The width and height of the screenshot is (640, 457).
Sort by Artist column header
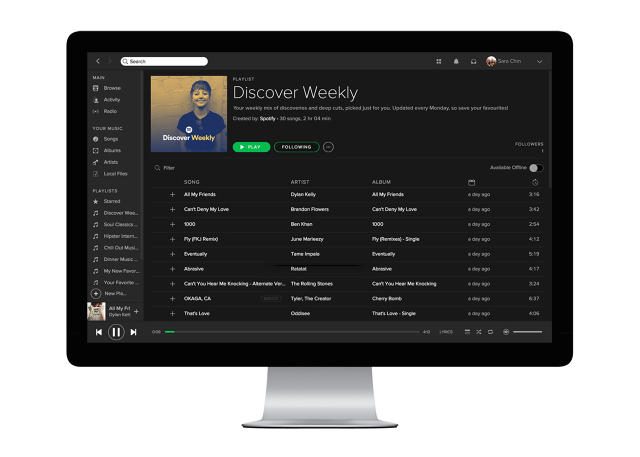300,182
